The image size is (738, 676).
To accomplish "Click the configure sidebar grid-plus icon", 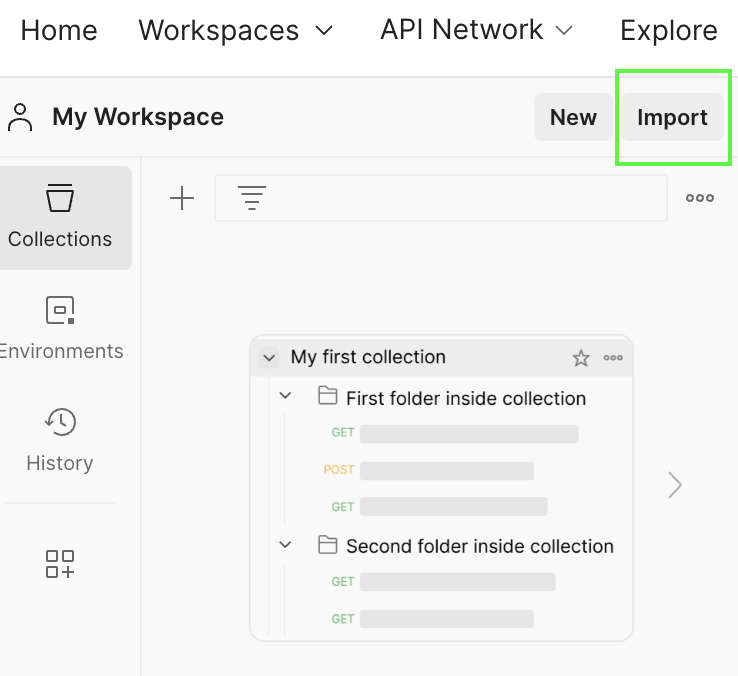I will 60,564.
